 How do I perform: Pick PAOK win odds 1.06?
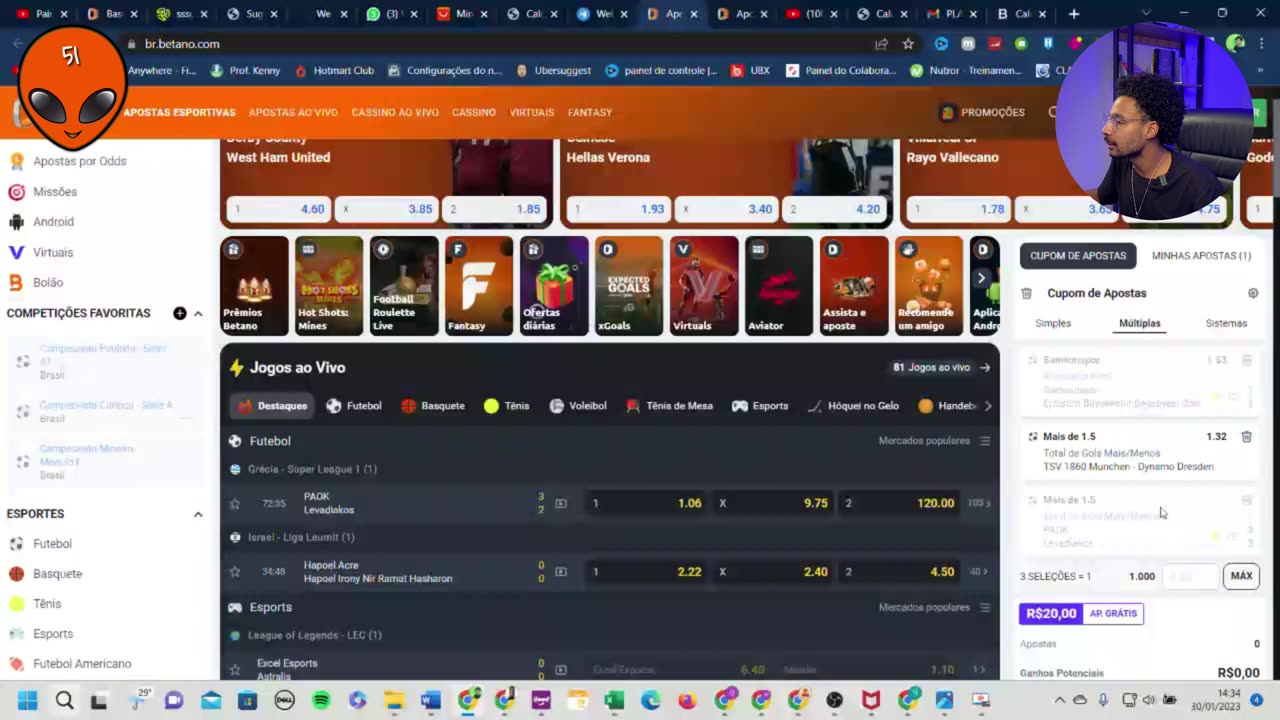[645, 503]
